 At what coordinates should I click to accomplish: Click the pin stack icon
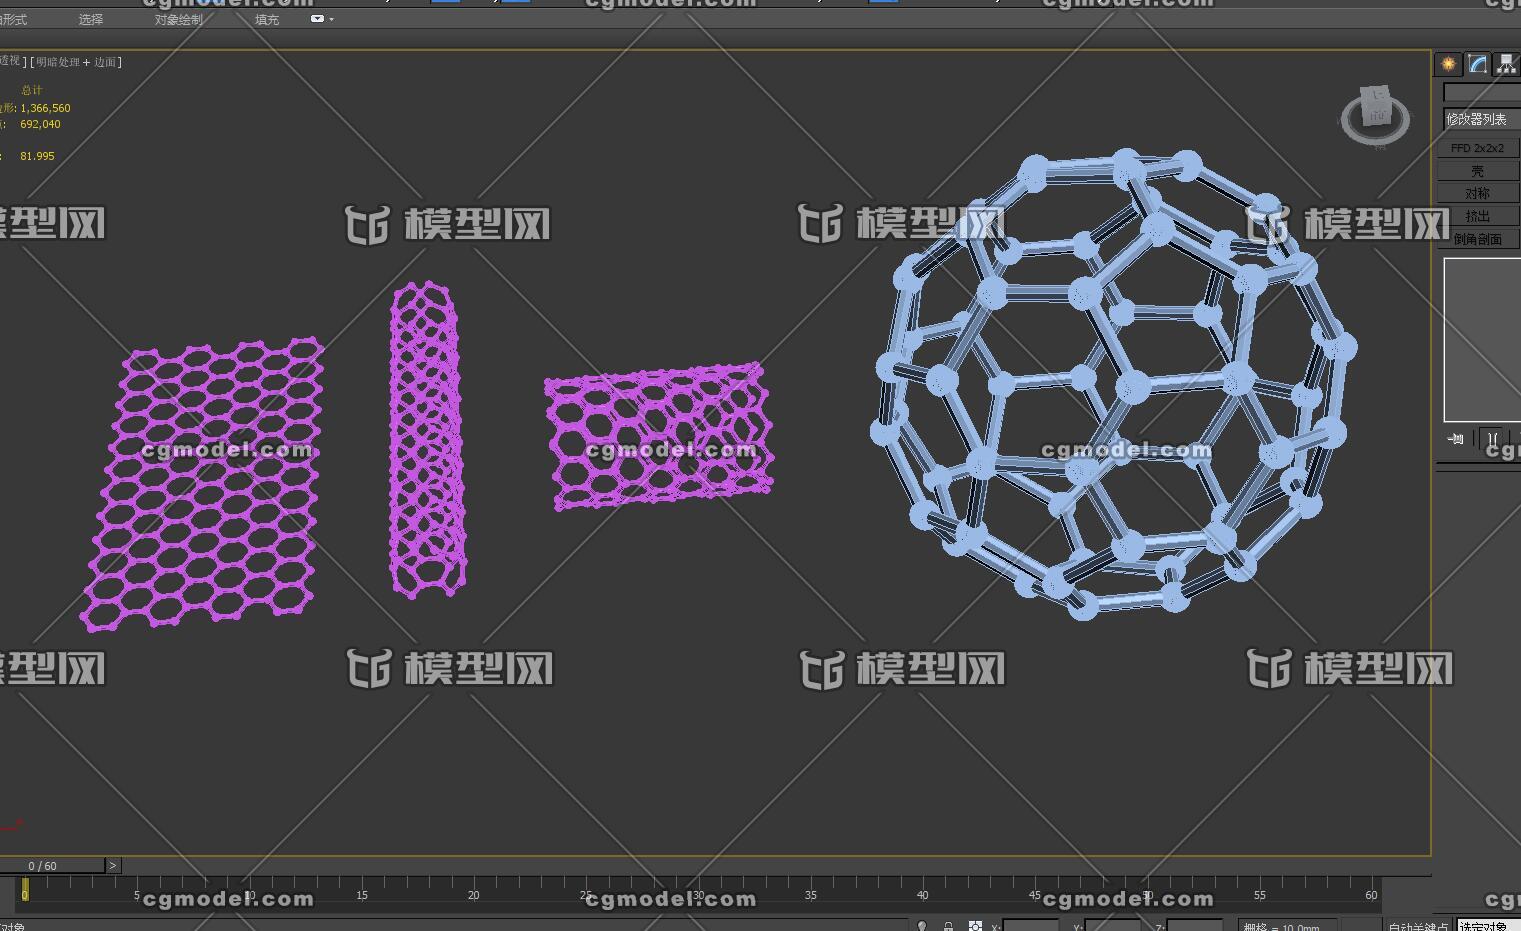point(1456,438)
